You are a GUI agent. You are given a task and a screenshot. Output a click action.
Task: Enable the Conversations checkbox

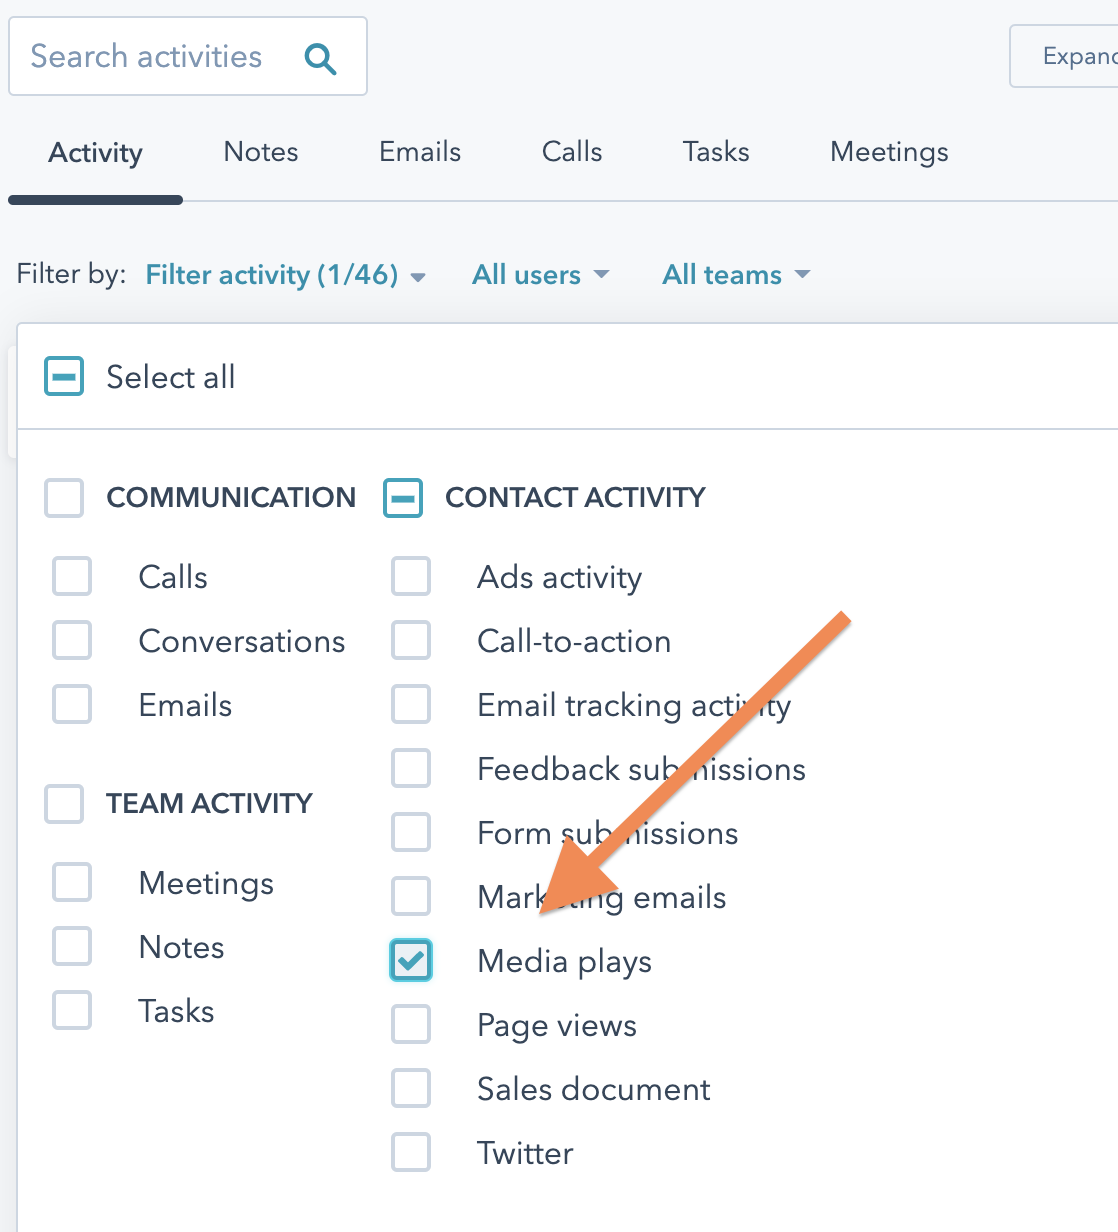(72, 641)
